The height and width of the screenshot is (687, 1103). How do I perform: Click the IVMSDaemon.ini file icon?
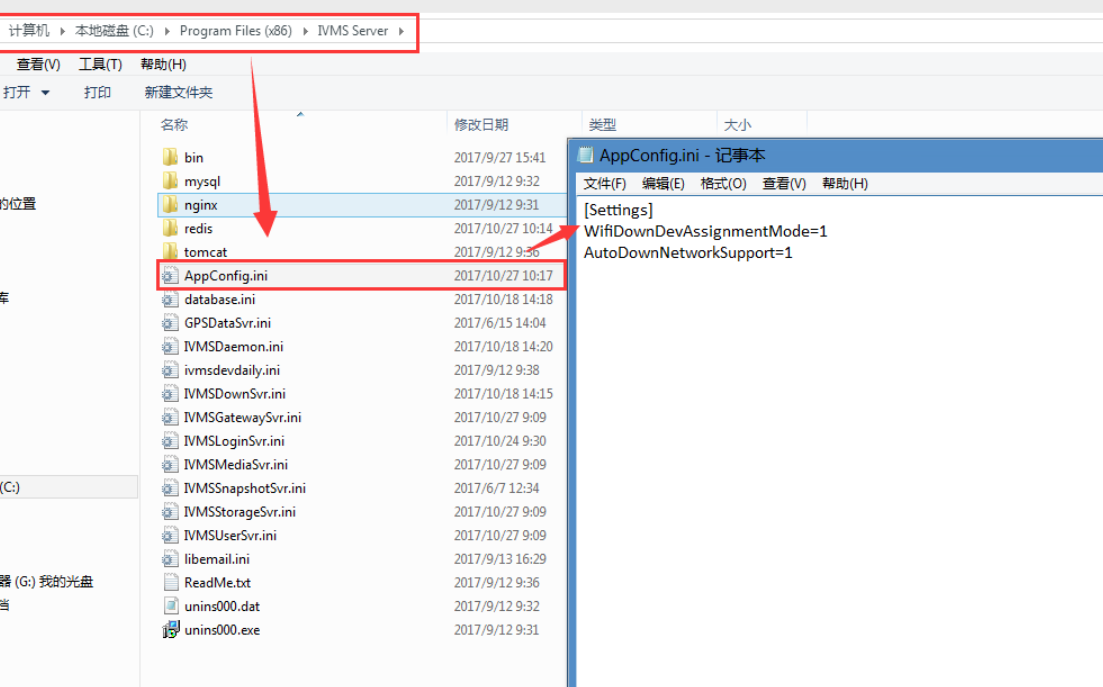point(170,346)
